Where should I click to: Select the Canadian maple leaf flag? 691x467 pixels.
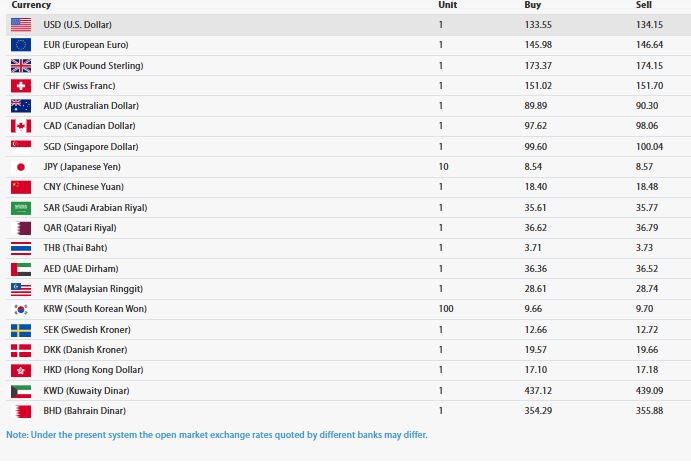21,126
